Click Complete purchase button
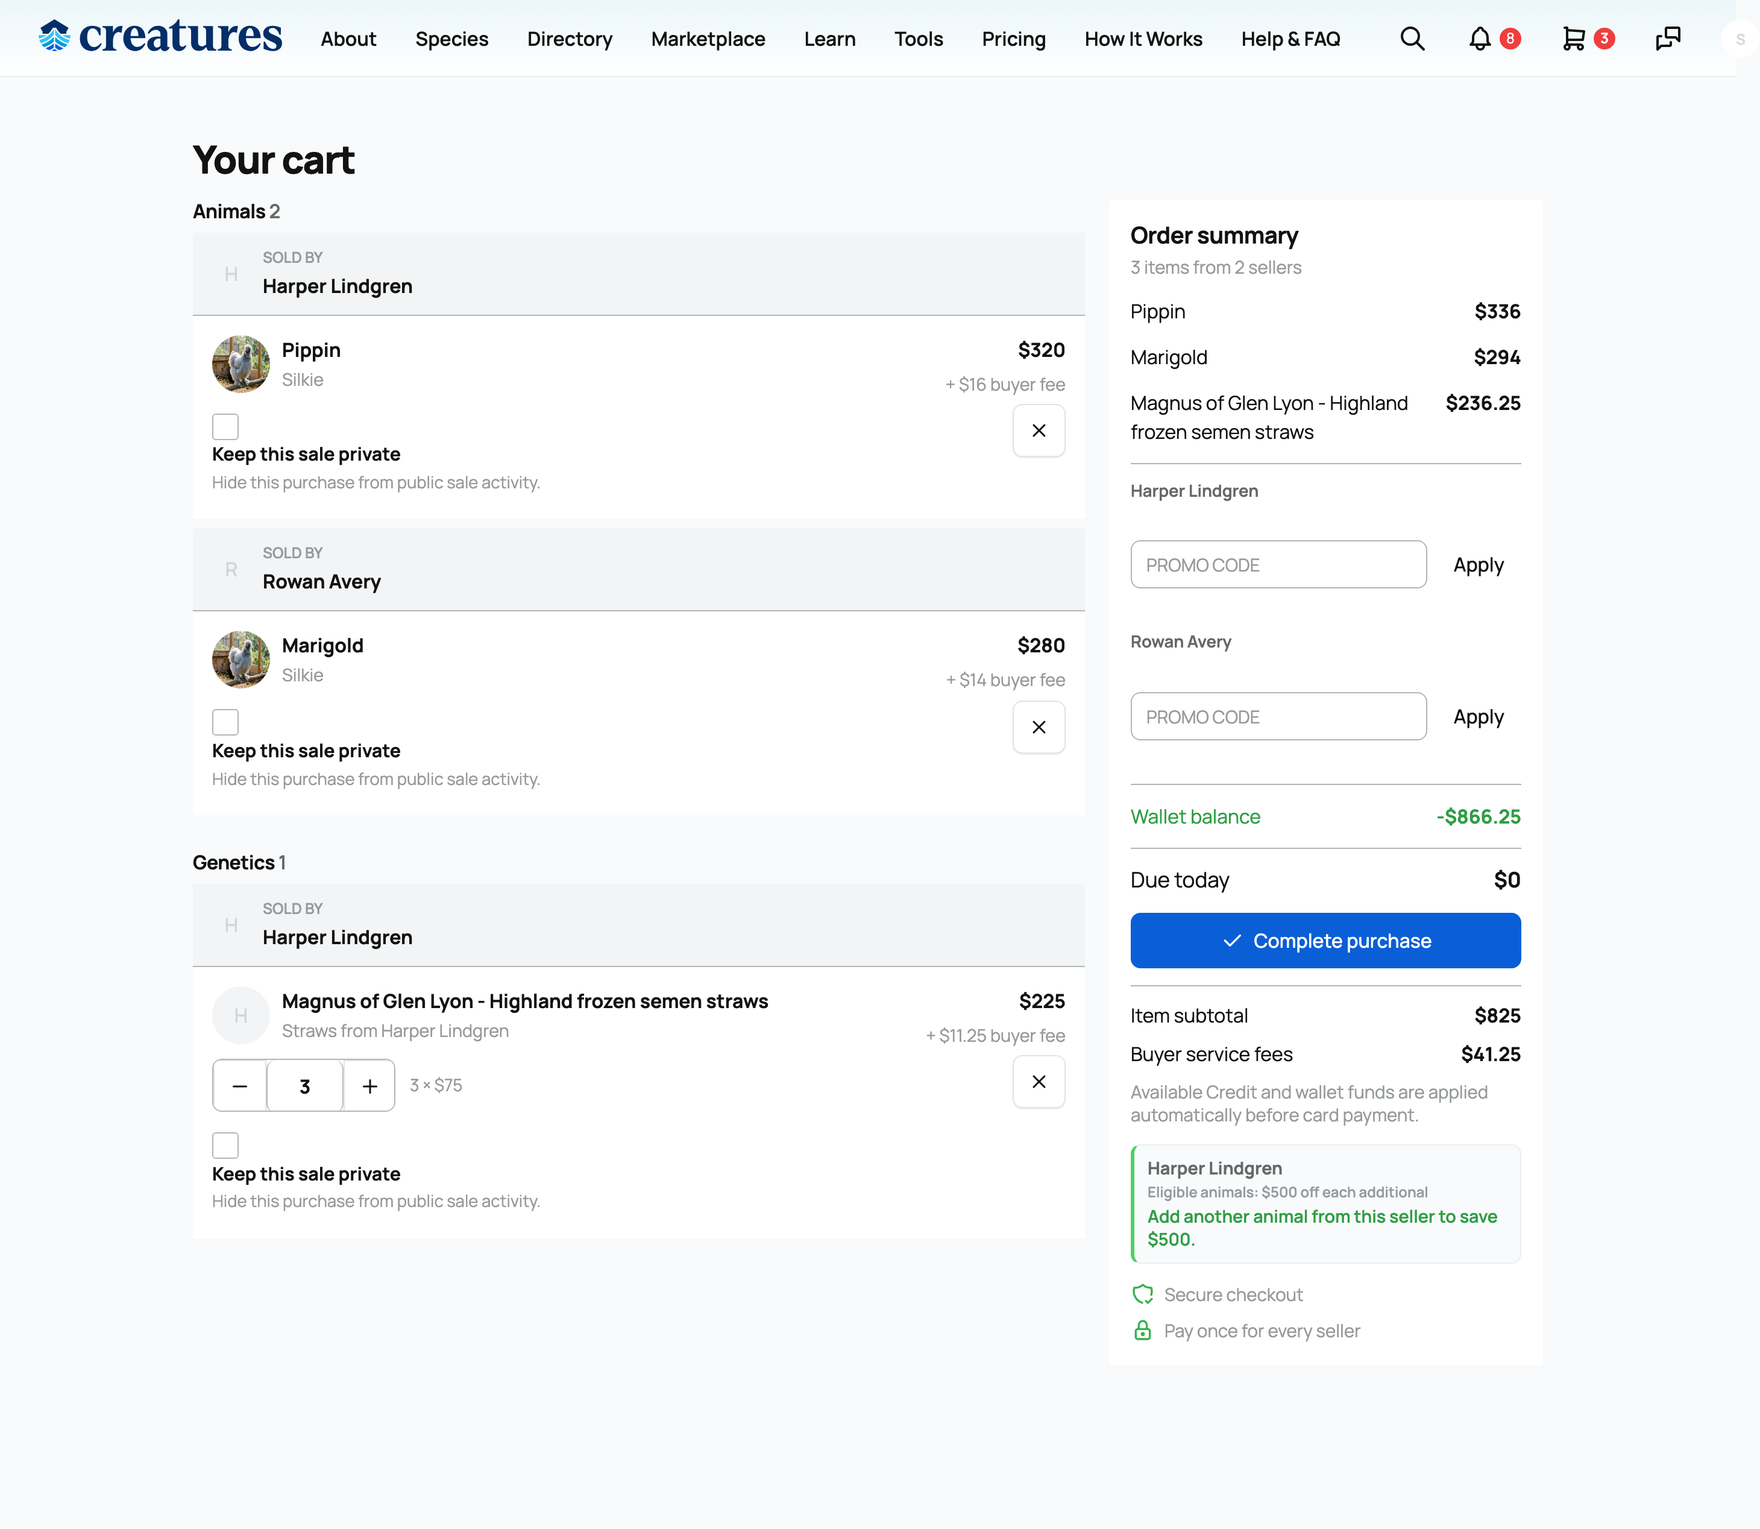This screenshot has width=1760, height=1529. [x=1326, y=941]
